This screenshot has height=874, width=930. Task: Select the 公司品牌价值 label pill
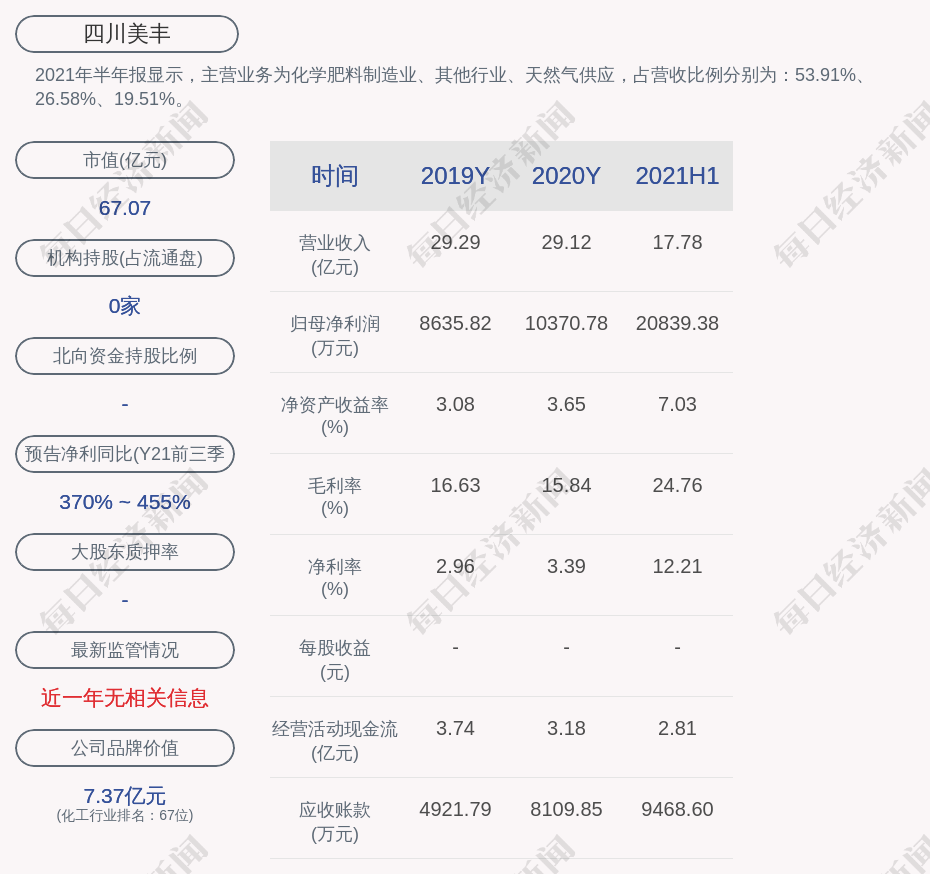[125, 748]
